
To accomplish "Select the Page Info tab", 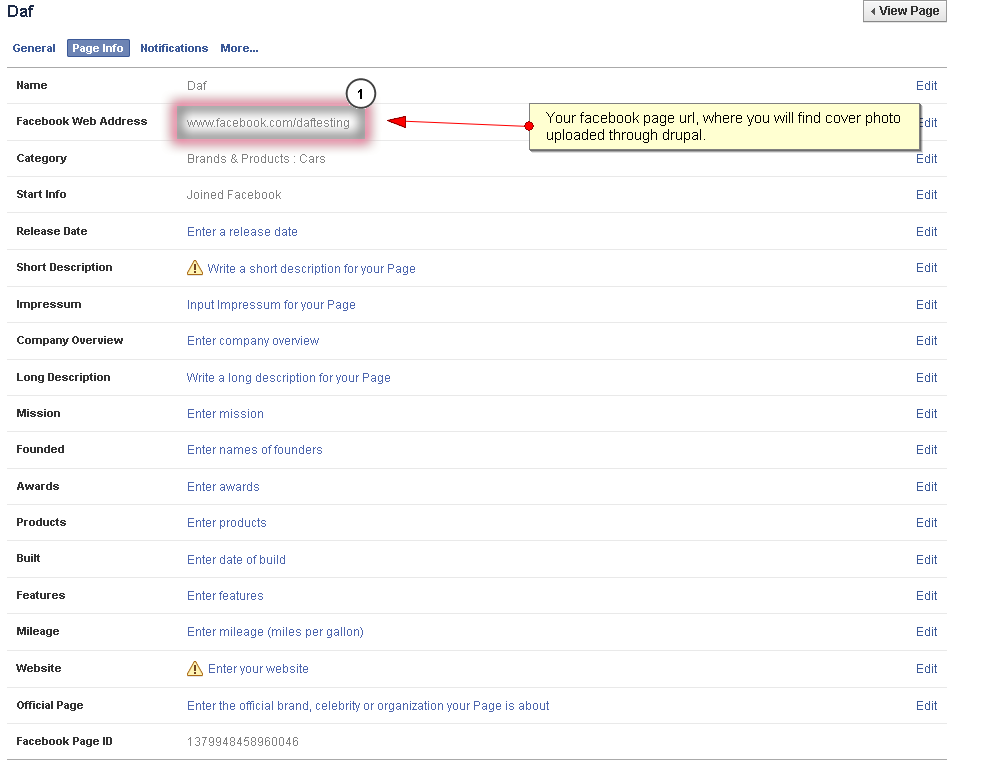I will tap(98, 48).
